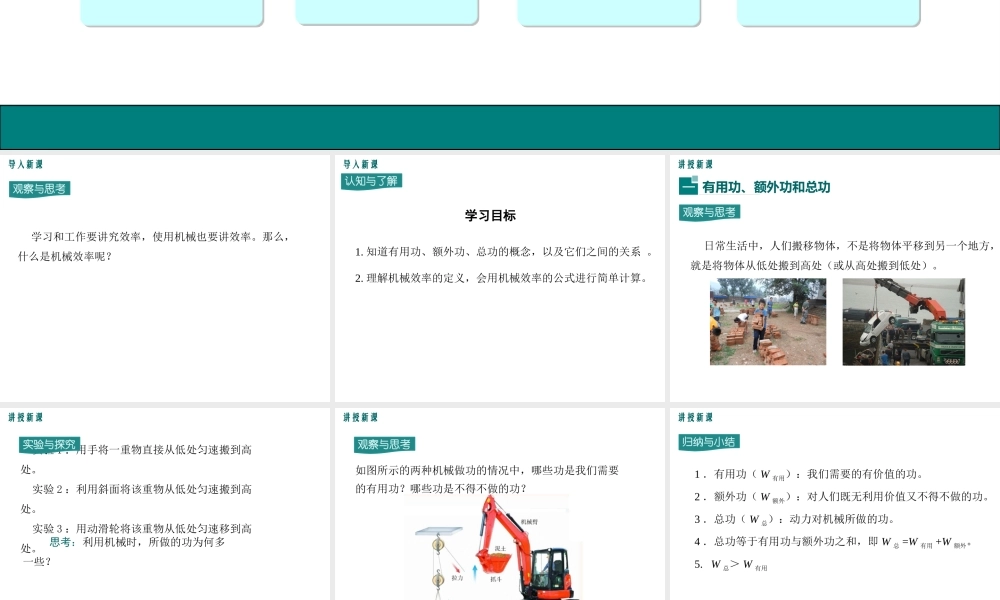The width and height of the screenshot is (1000, 600).
Task: Click the 讲授新课 header above 归纳与小结
Action: pos(695,418)
